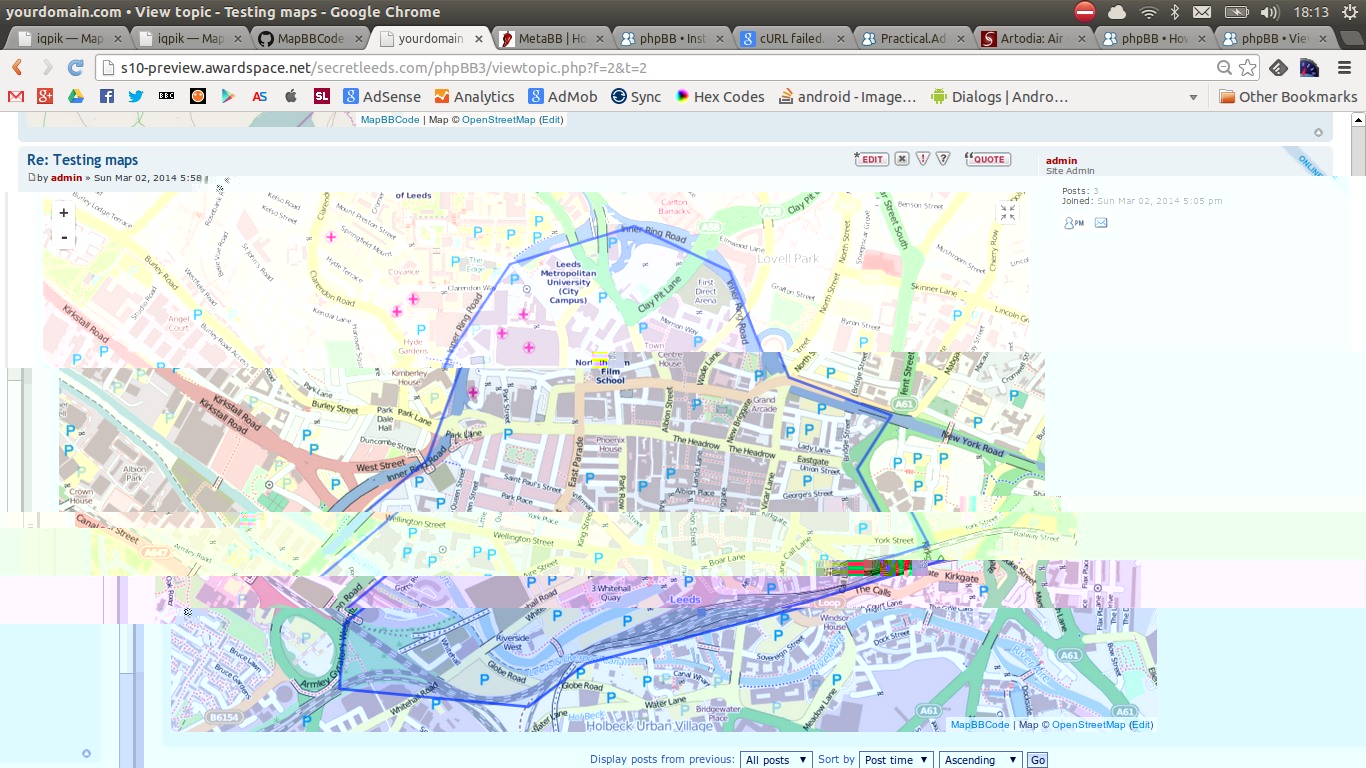1366x768 pixels.
Task: Zoom out the map with minus button
Action: coord(64,237)
